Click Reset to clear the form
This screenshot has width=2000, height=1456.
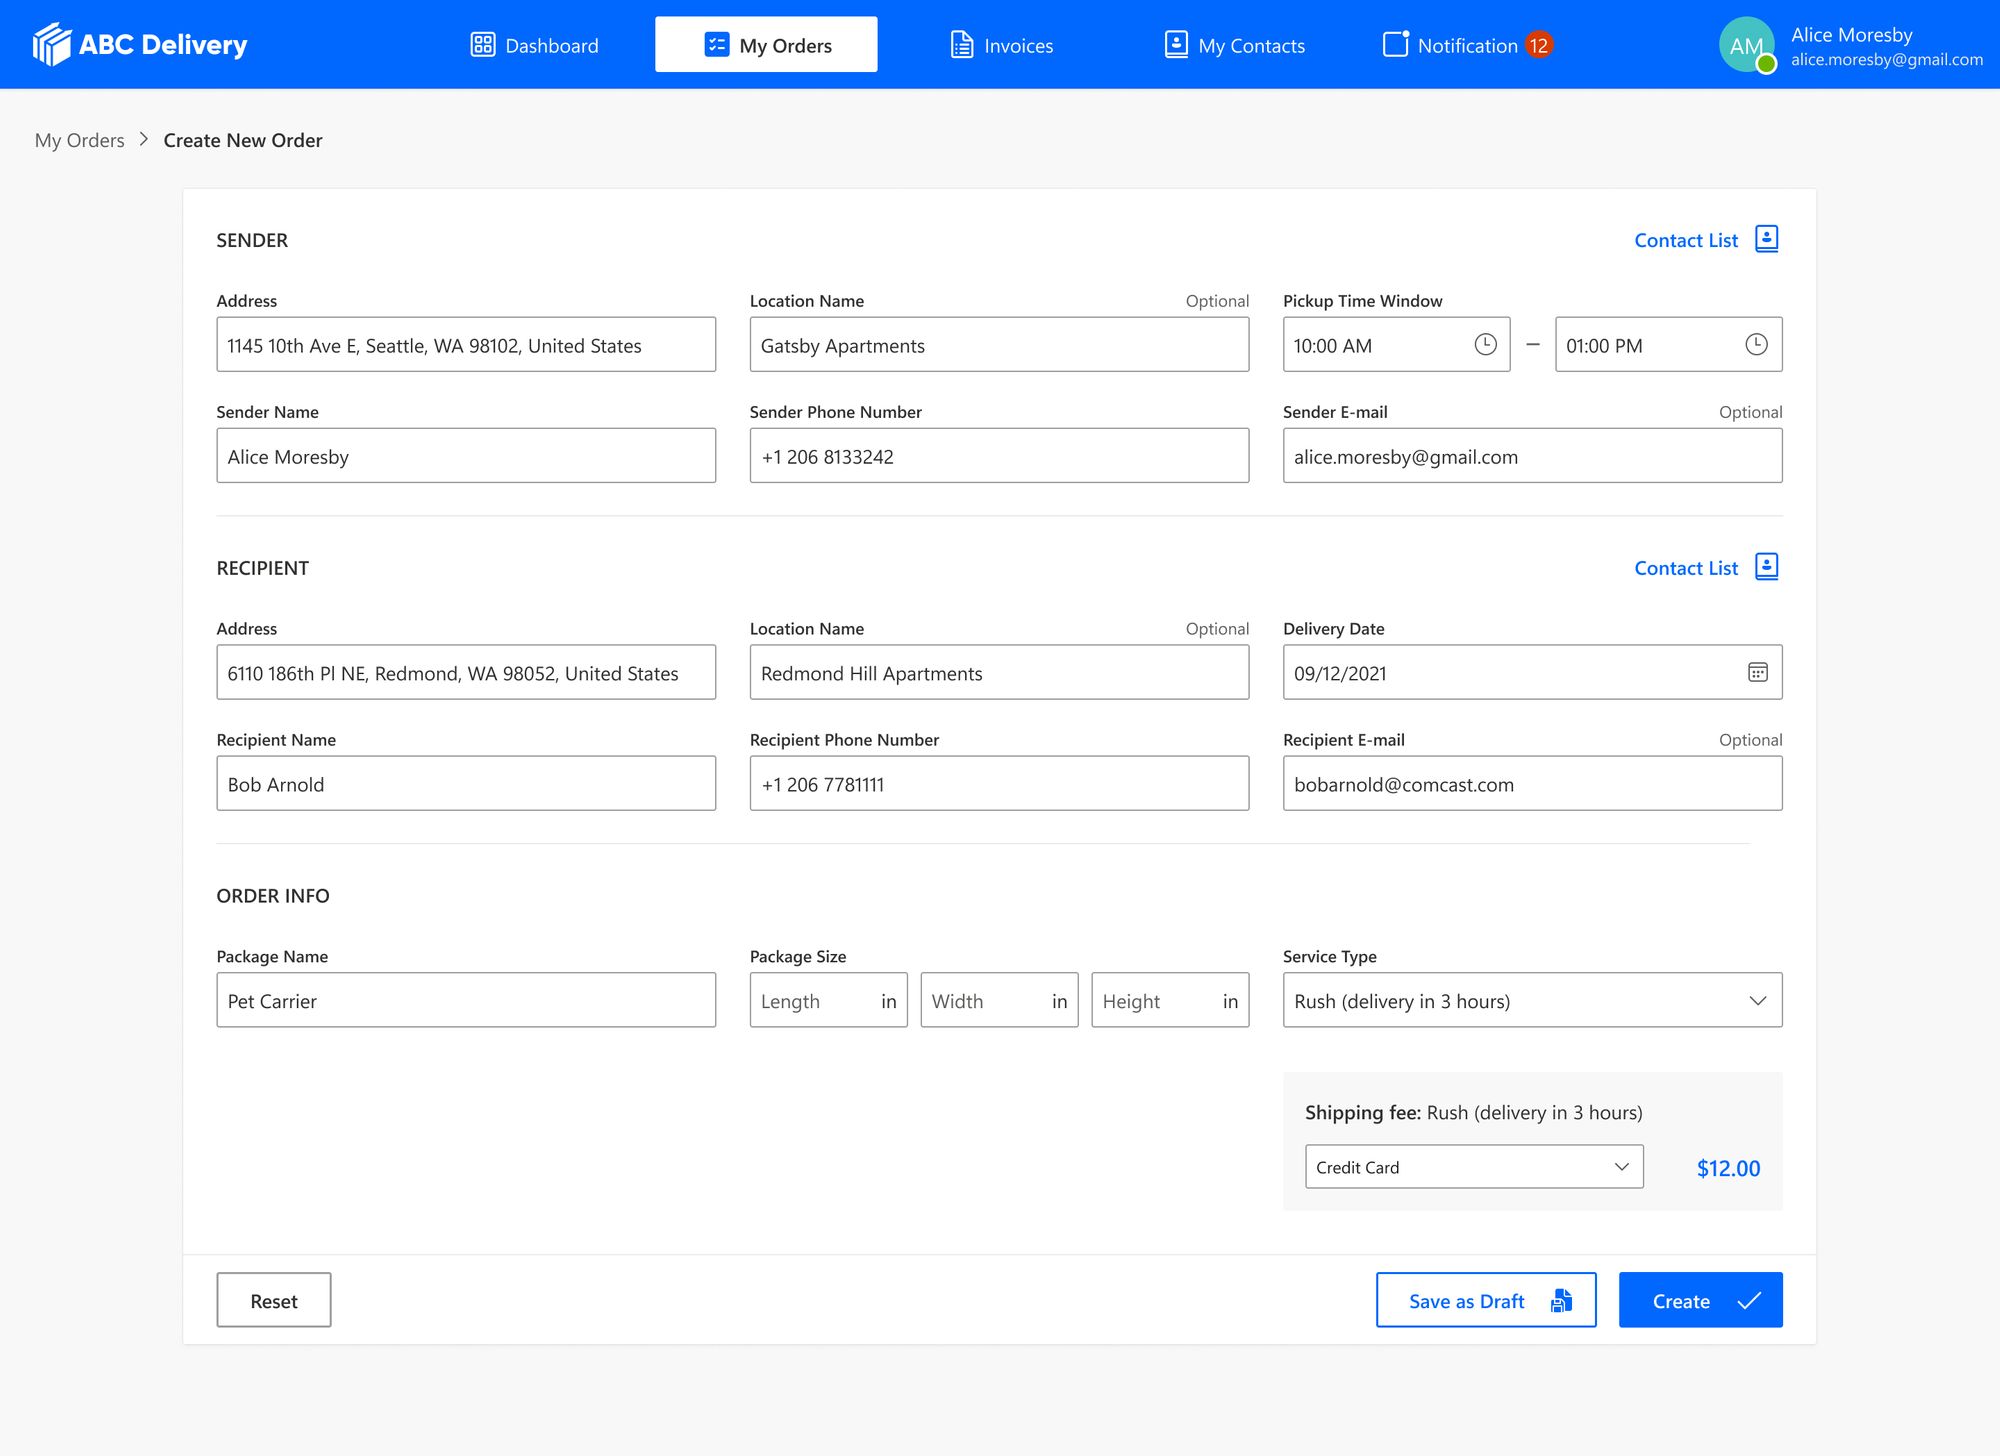coord(273,1300)
